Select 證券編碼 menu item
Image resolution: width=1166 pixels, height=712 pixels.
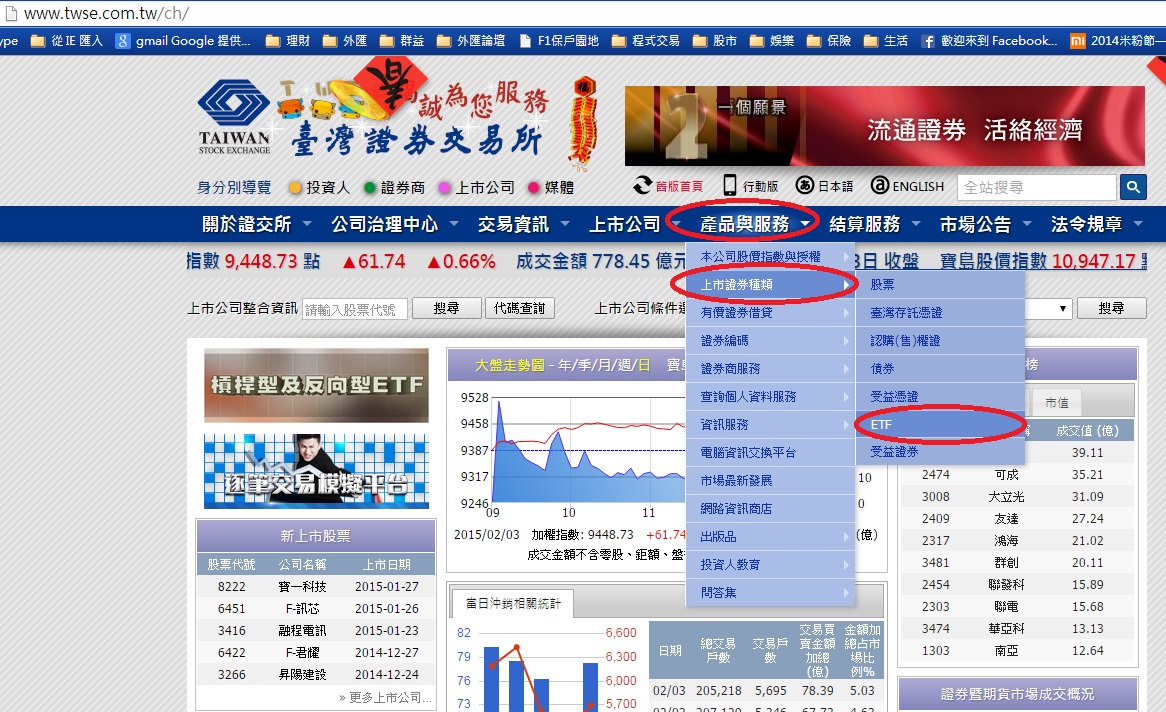[x=770, y=341]
